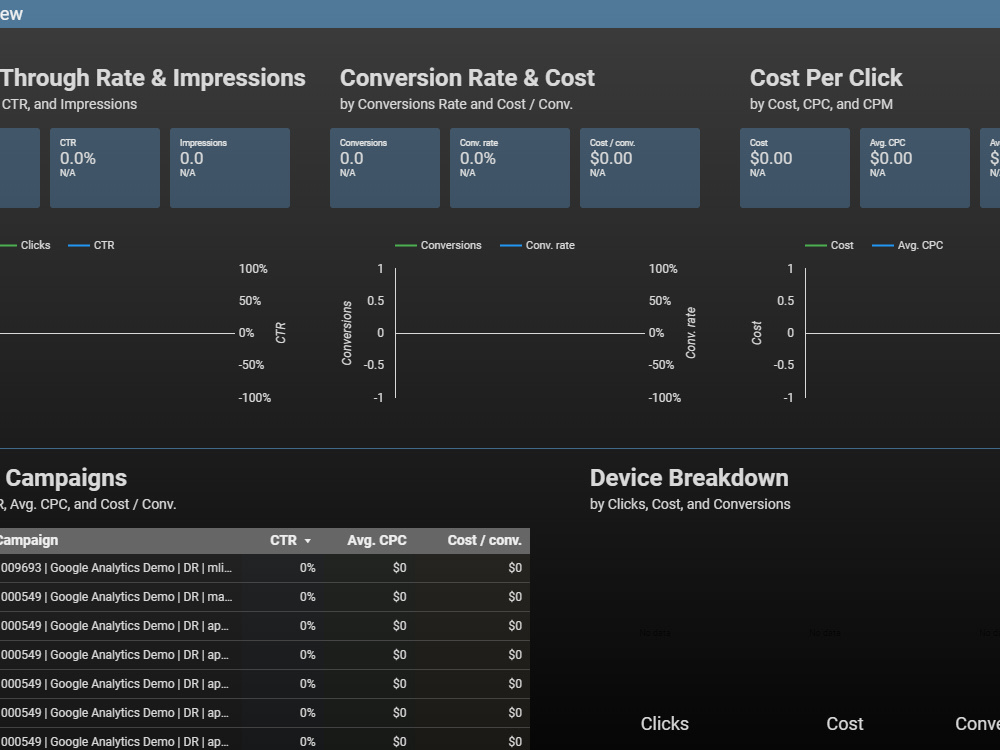Select the Cost scorecard showing $0.00
This screenshot has height=750, width=1000.
pyautogui.click(x=795, y=168)
